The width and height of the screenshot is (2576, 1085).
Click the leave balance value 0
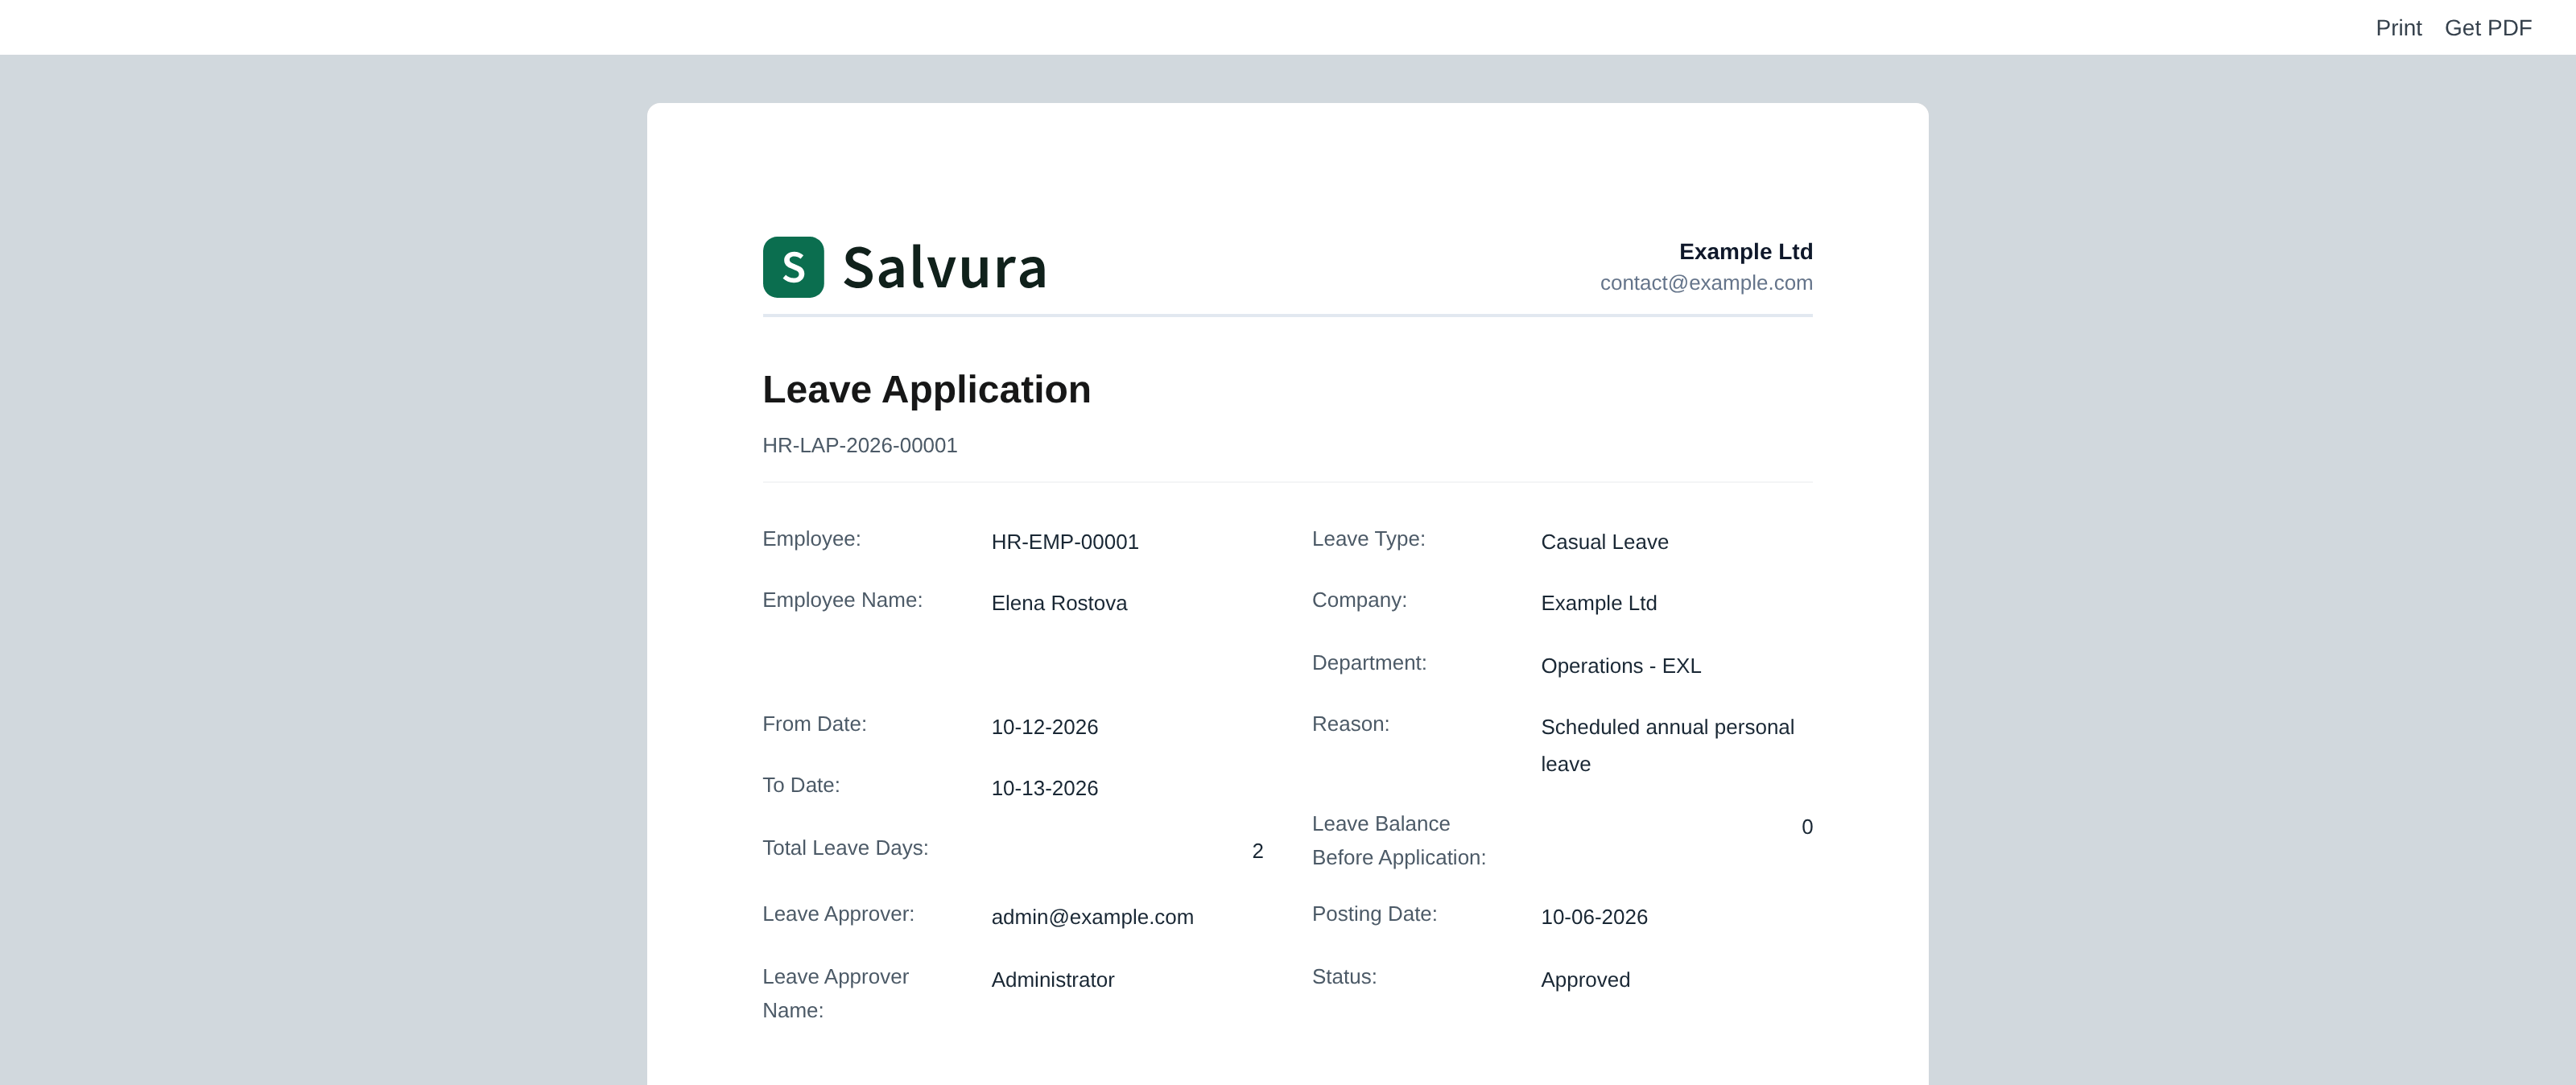coord(1806,827)
